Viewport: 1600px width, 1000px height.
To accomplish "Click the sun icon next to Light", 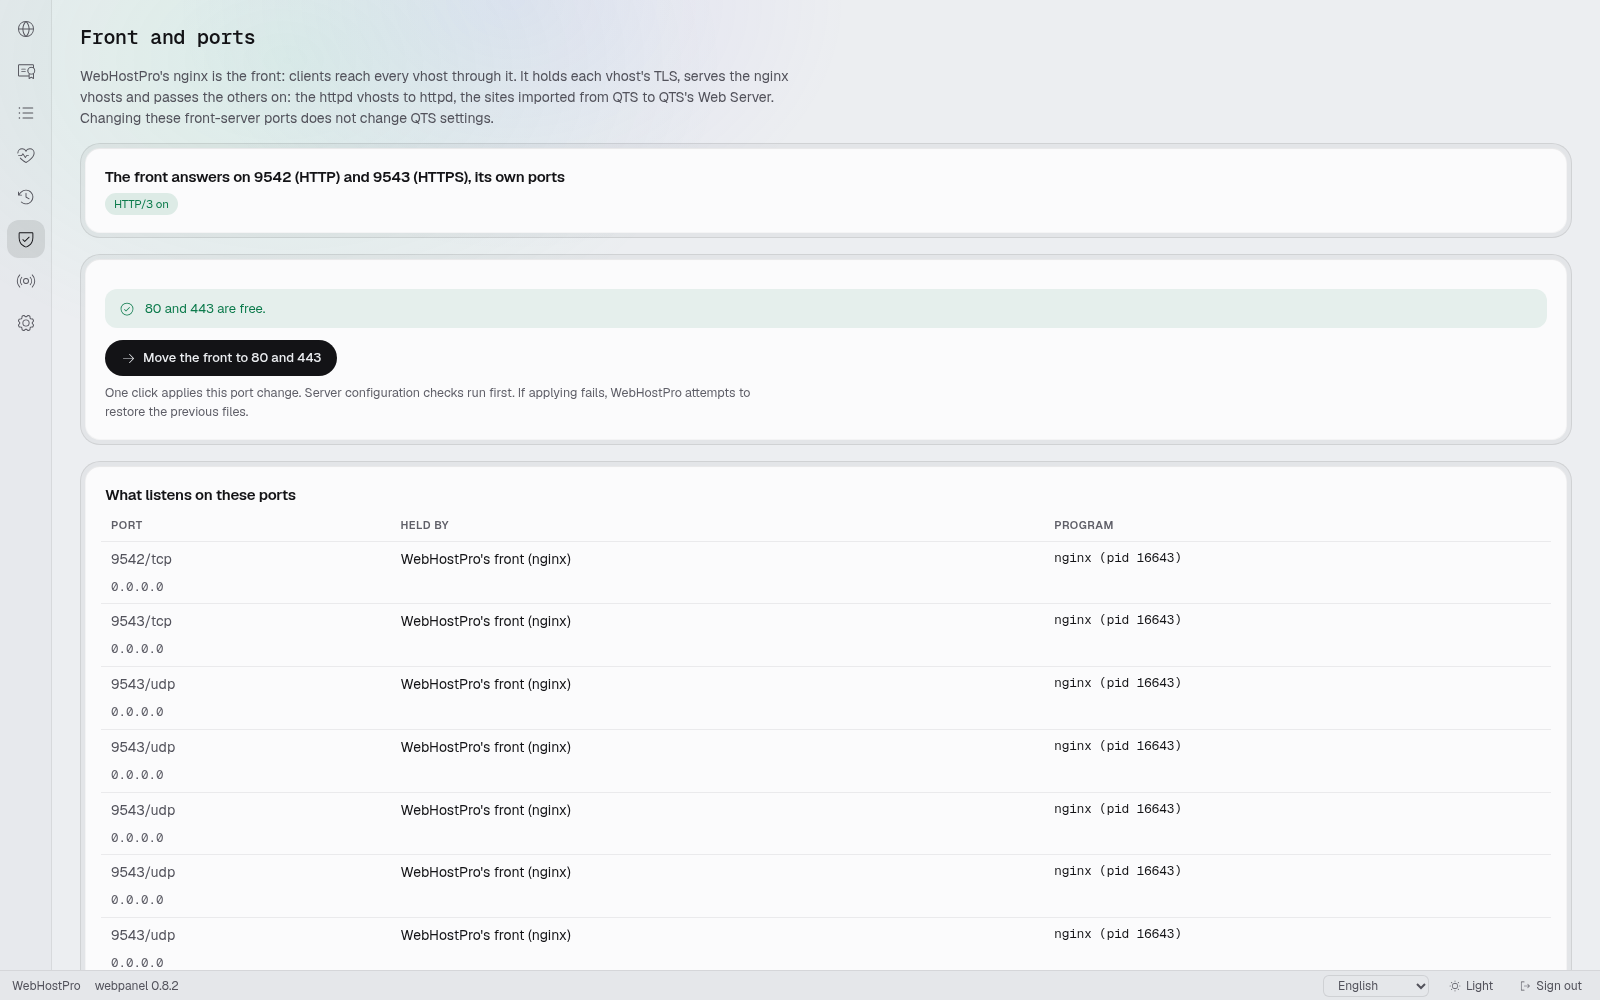I will tap(1455, 986).
